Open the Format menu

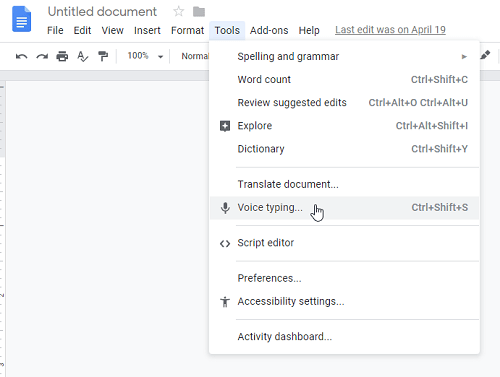[x=187, y=30]
